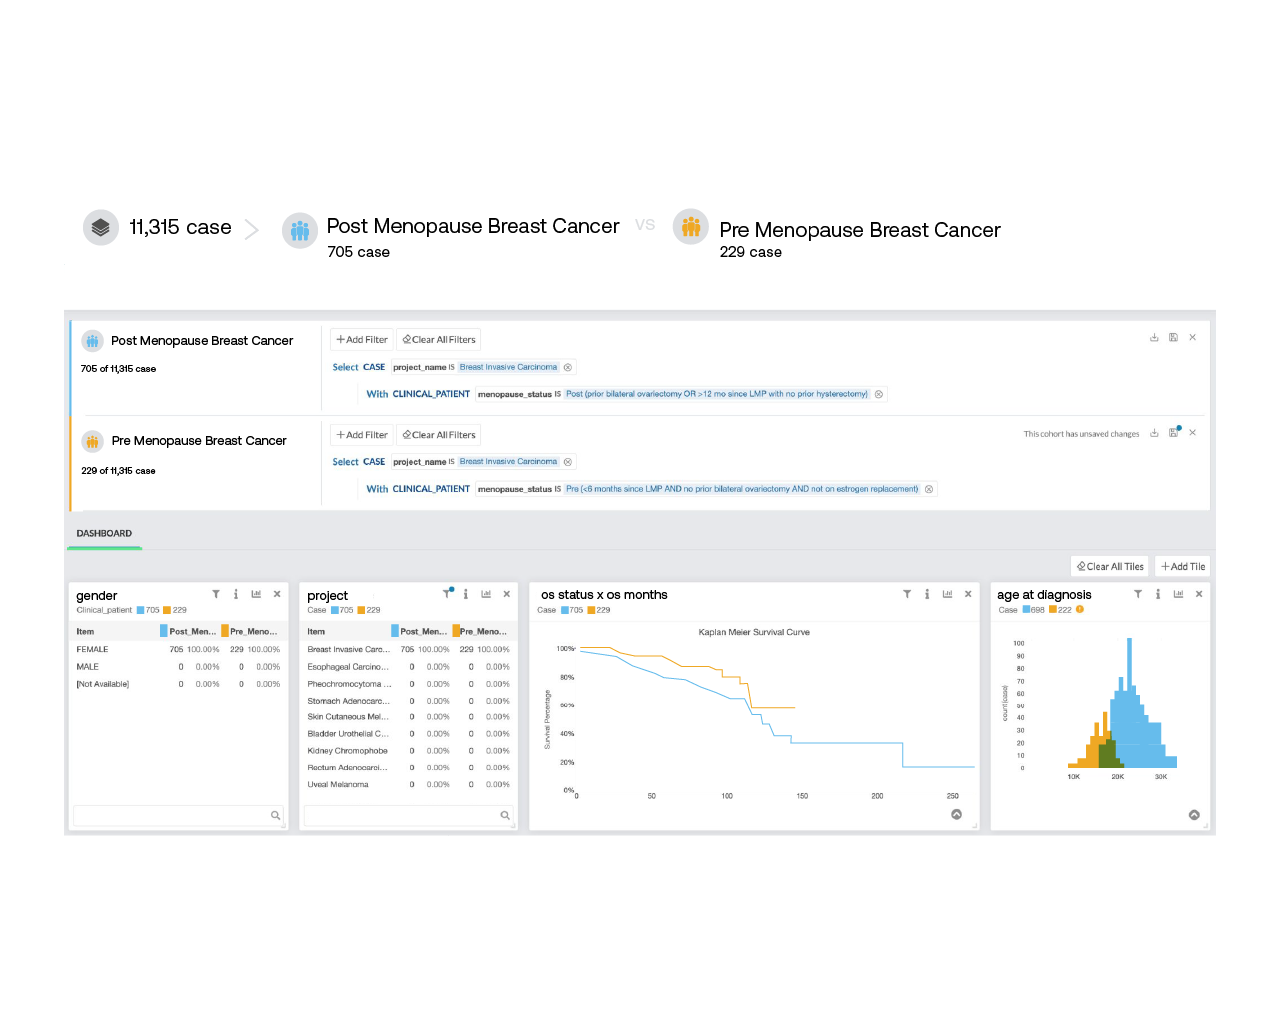Show info for age at diagnosis tile
The image size is (1280, 1024).
(1158, 594)
